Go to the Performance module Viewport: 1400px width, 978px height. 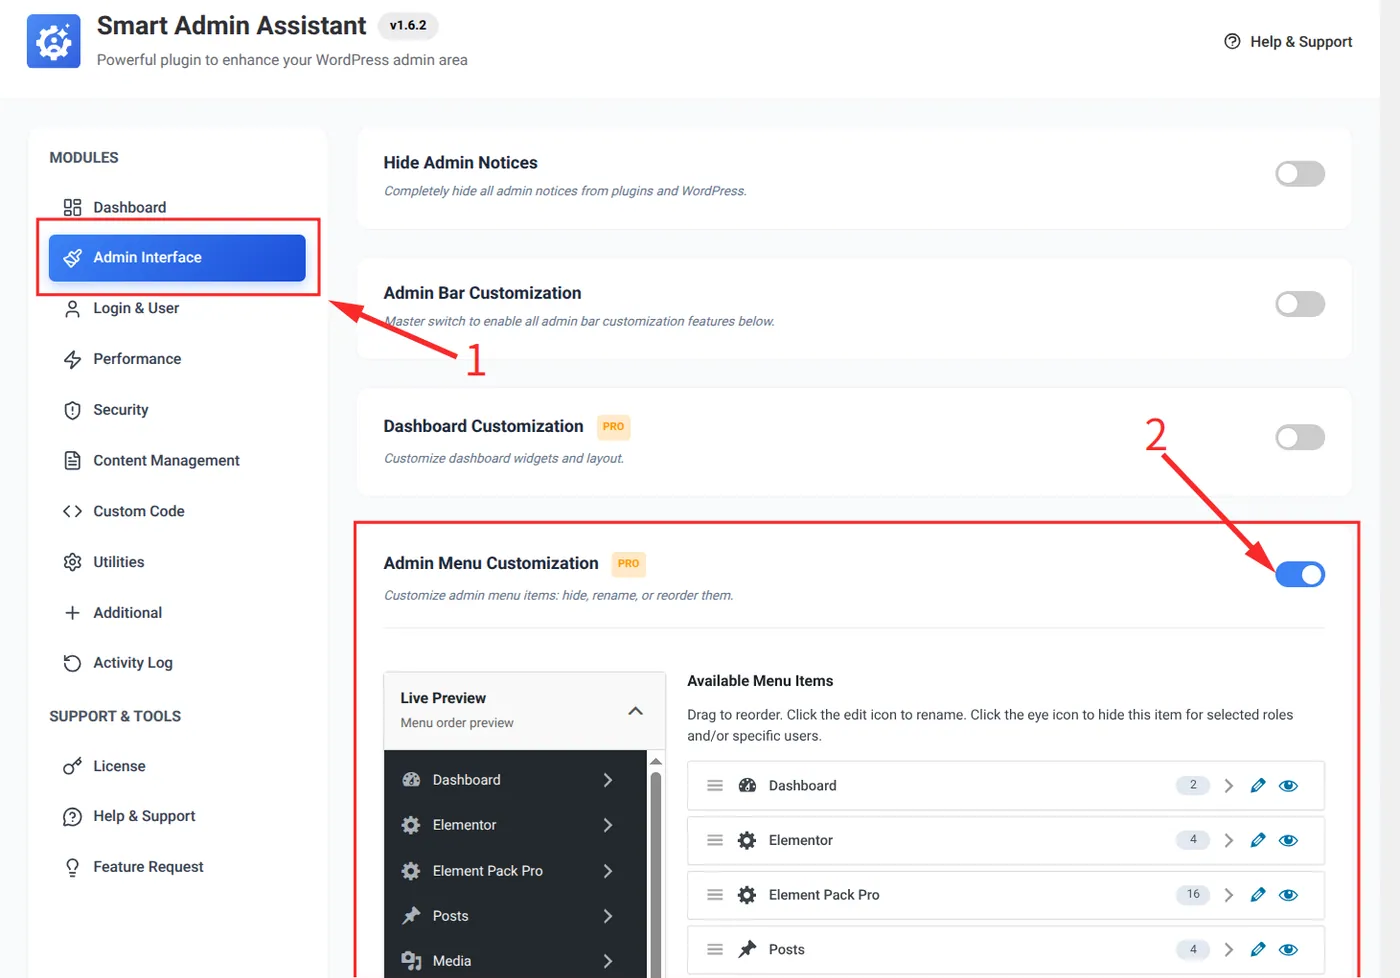177,359
